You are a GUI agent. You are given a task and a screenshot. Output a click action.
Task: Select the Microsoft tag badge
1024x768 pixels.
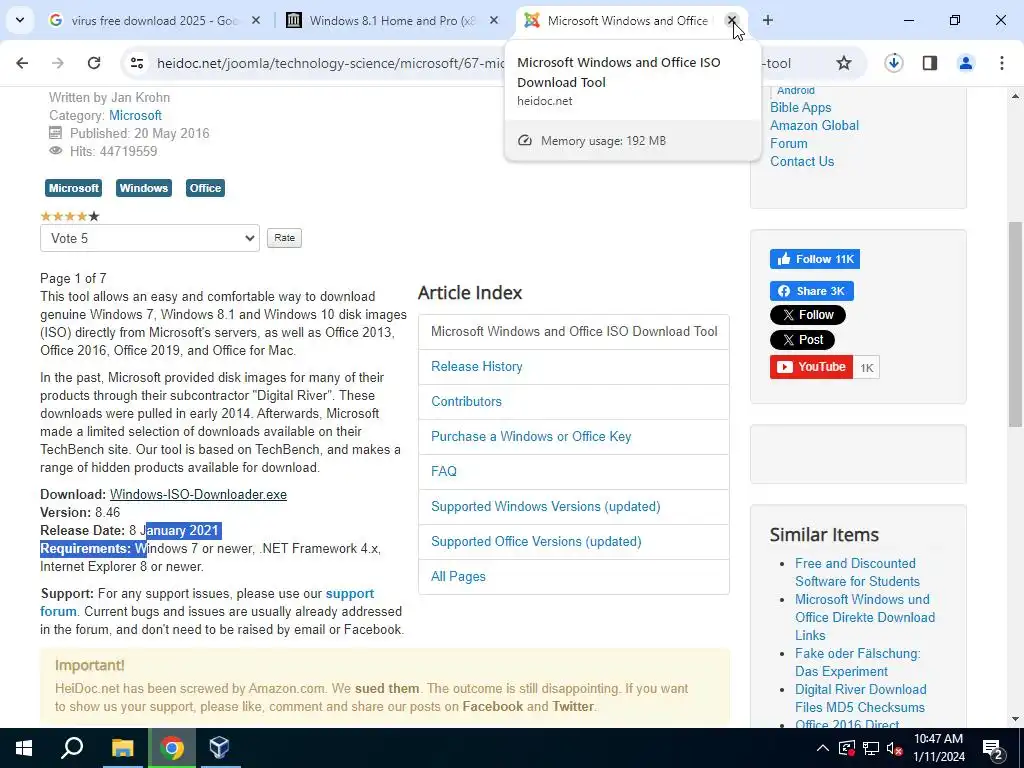(x=73, y=188)
